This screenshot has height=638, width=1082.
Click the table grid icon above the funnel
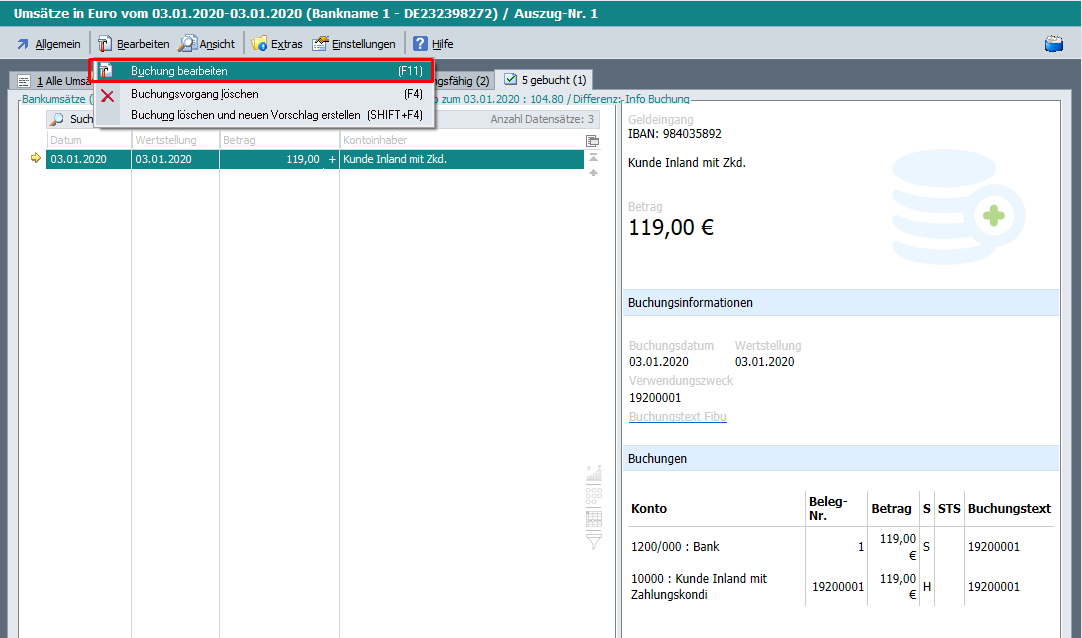pyautogui.click(x=593, y=518)
